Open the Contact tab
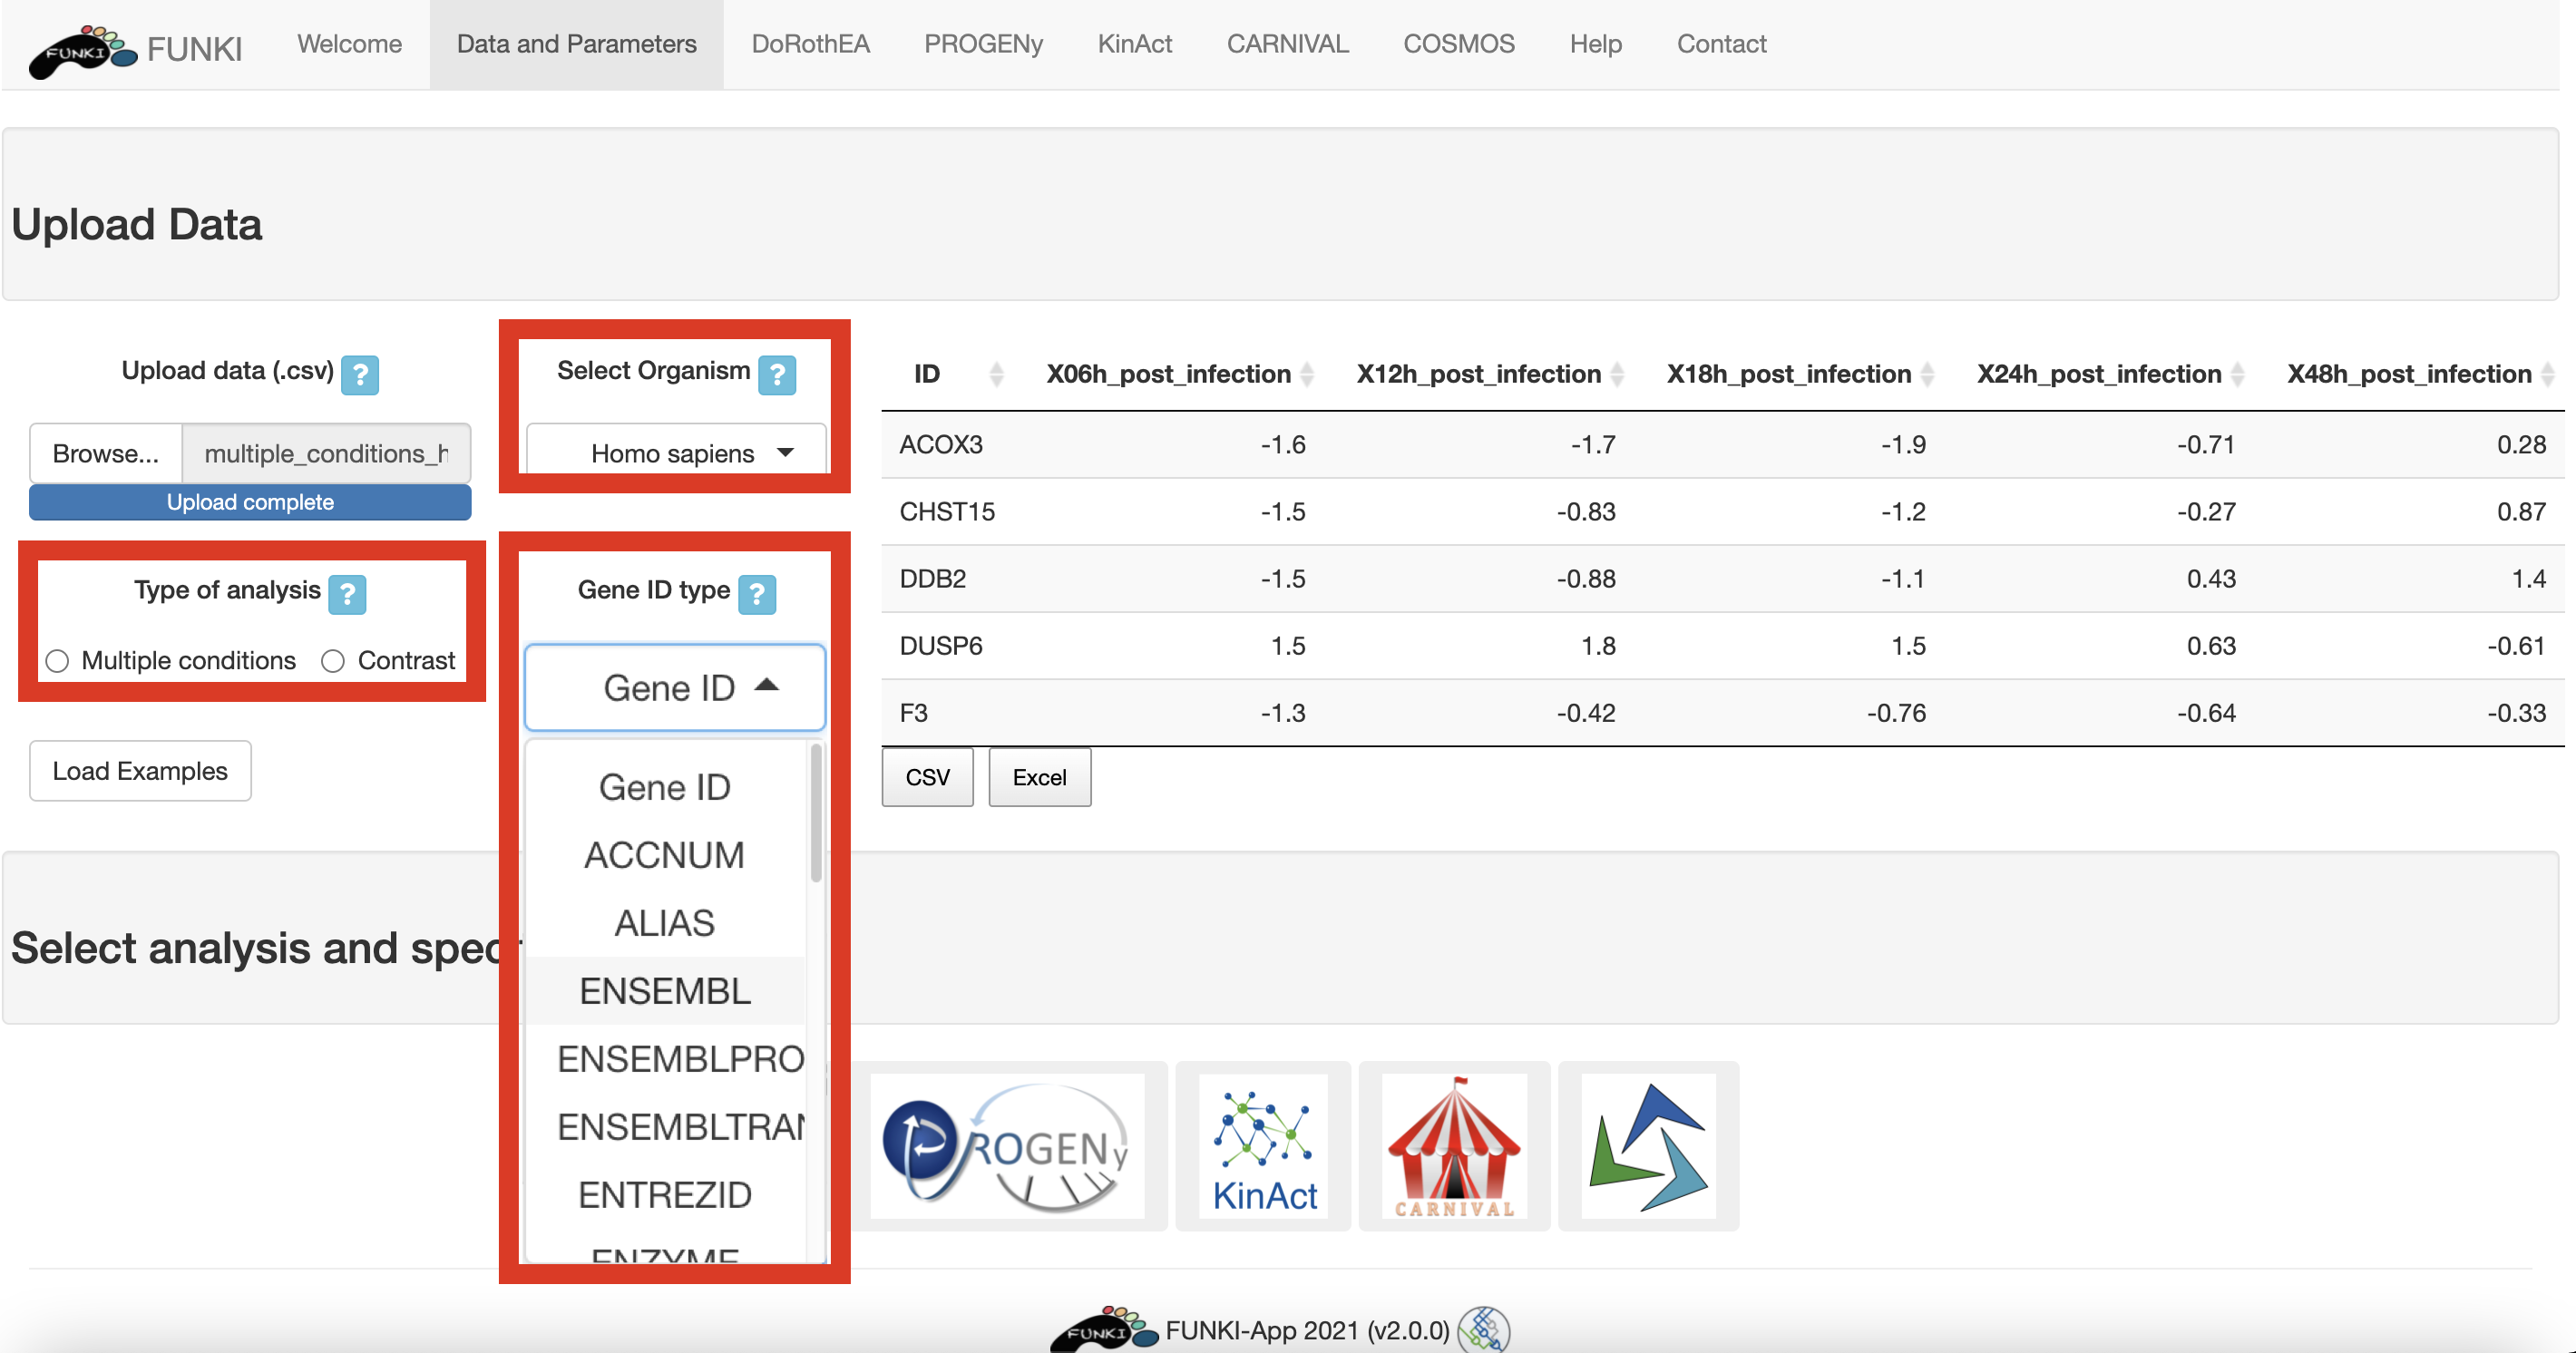Image resolution: width=2576 pixels, height=1353 pixels. [1722, 44]
